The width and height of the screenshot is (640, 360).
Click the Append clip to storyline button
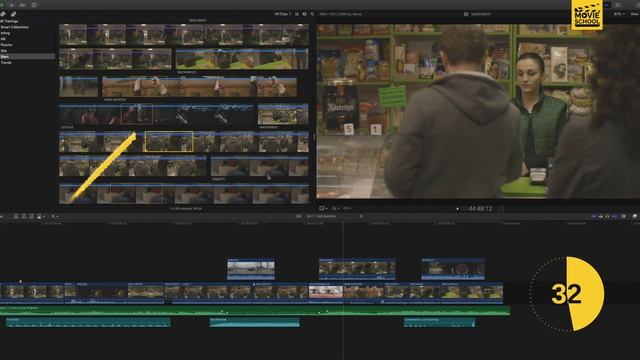31,216
